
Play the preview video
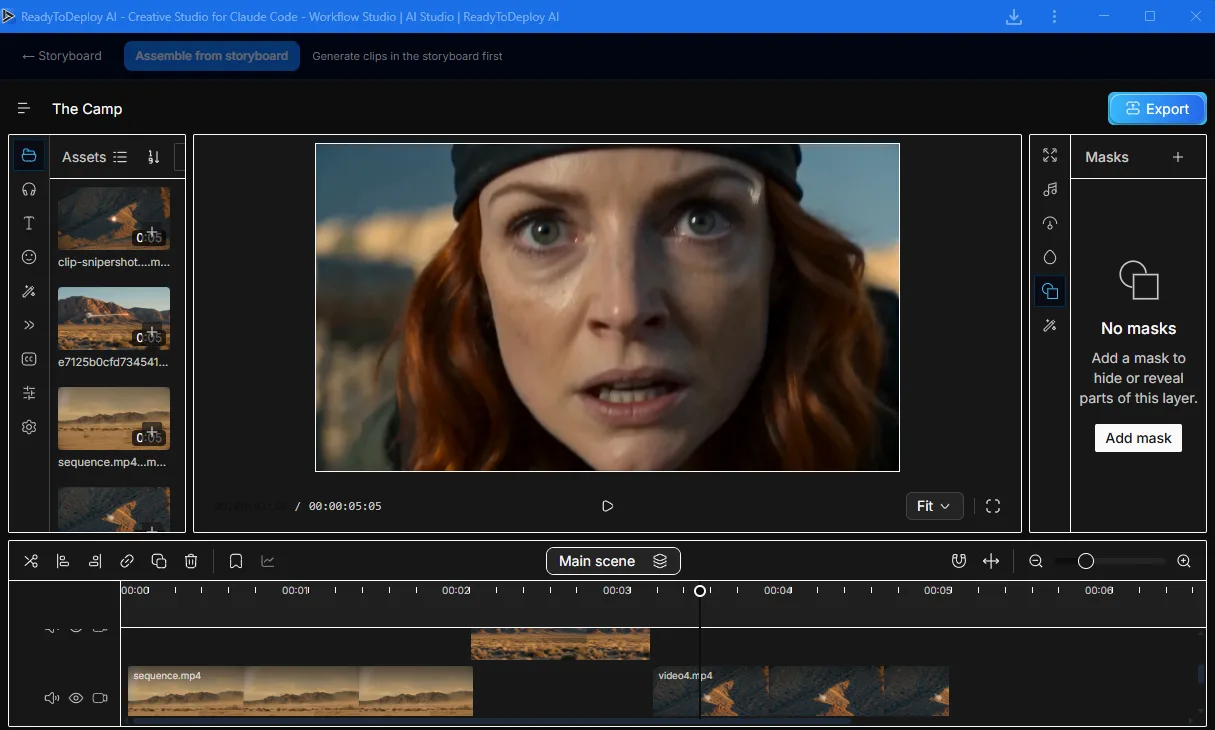[x=607, y=506]
